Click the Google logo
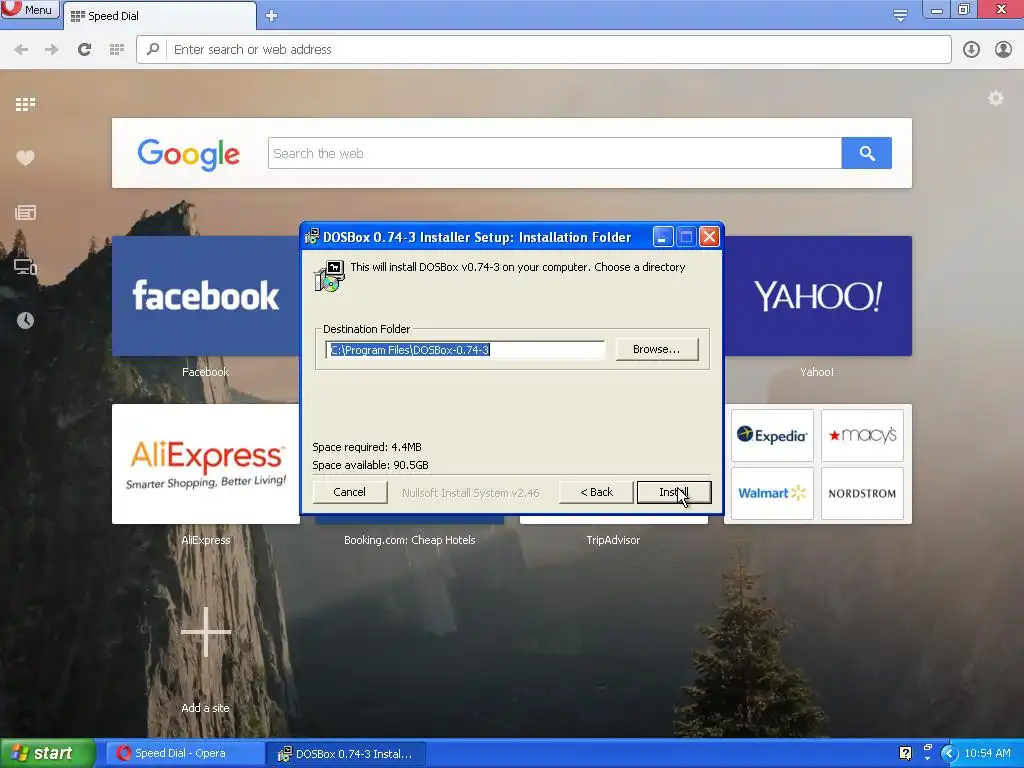The width and height of the screenshot is (1024, 768). click(189, 154)
